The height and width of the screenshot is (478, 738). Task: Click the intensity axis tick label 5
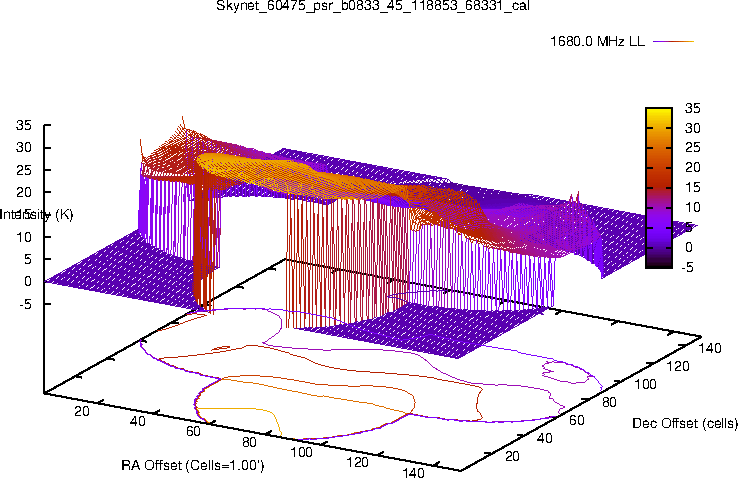27,259
